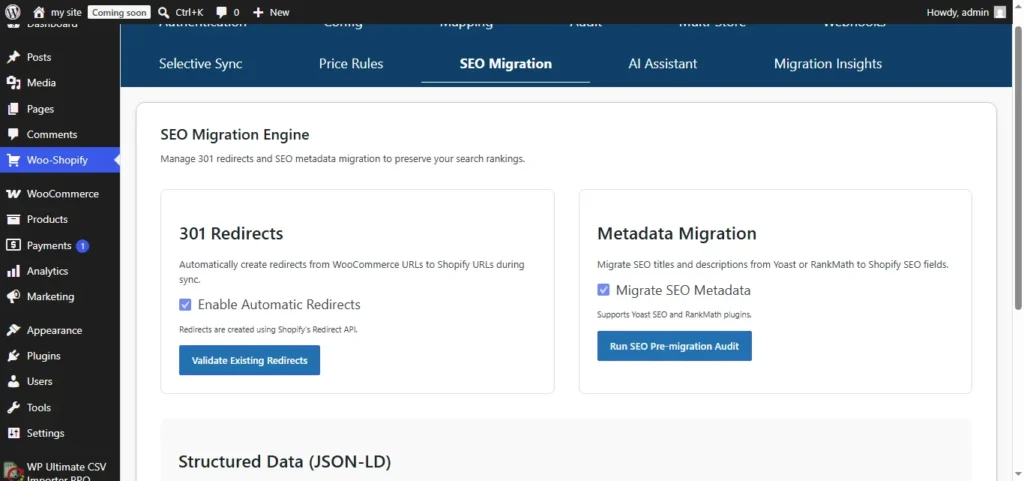Open search with the magnifier icon
The height and width of the screenshot is (481, 1024).
(164, 12)
